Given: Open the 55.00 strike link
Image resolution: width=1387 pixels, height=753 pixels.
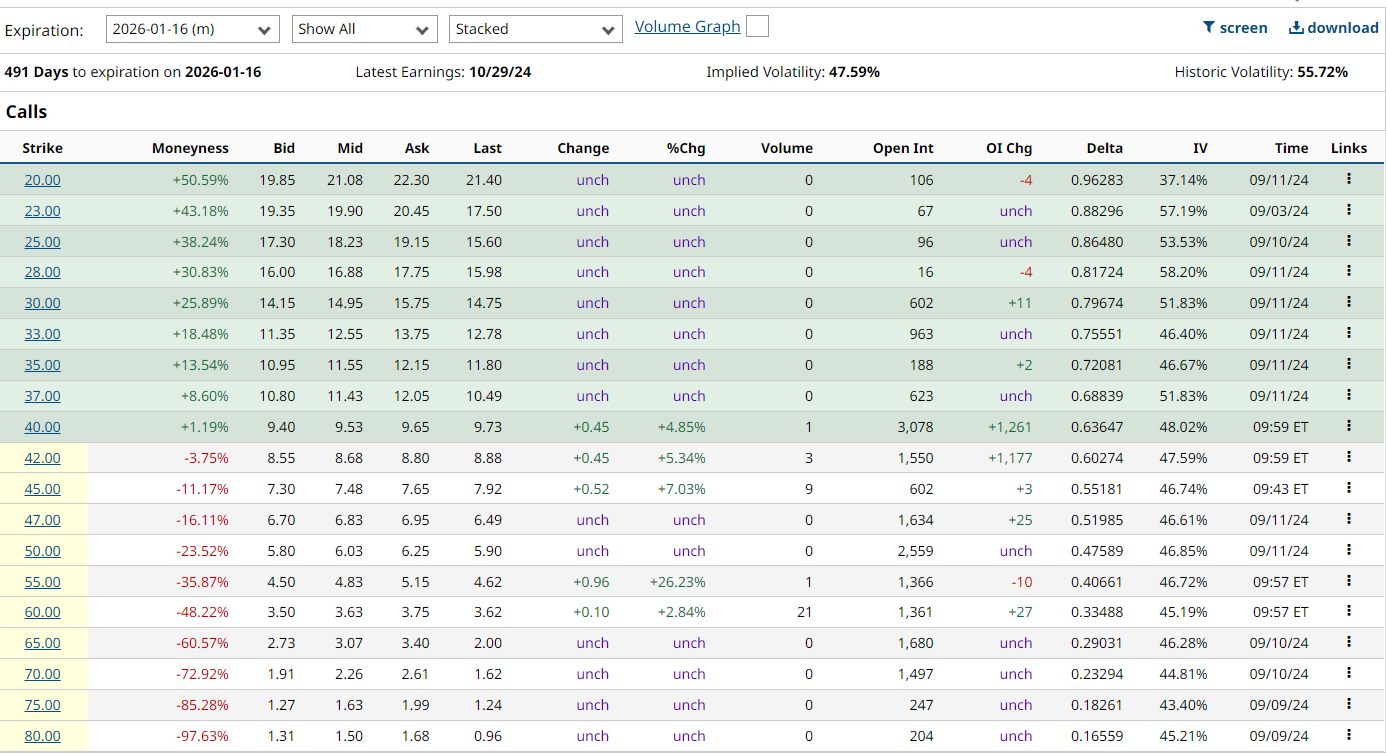Looking at the screenshot, I should [42, 582].
